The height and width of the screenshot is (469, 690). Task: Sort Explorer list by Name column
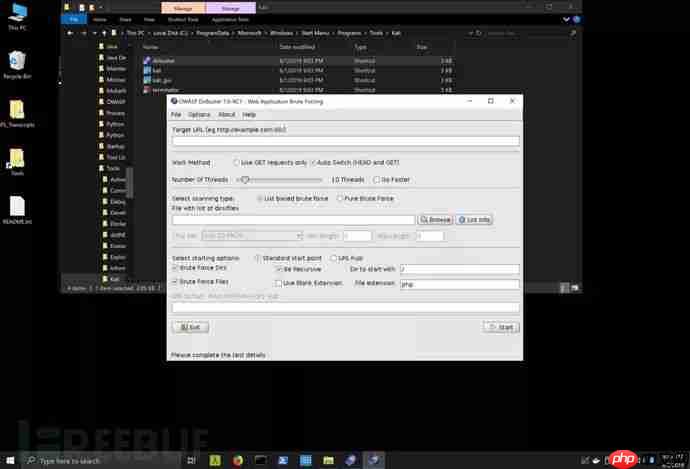coord(150,47)
